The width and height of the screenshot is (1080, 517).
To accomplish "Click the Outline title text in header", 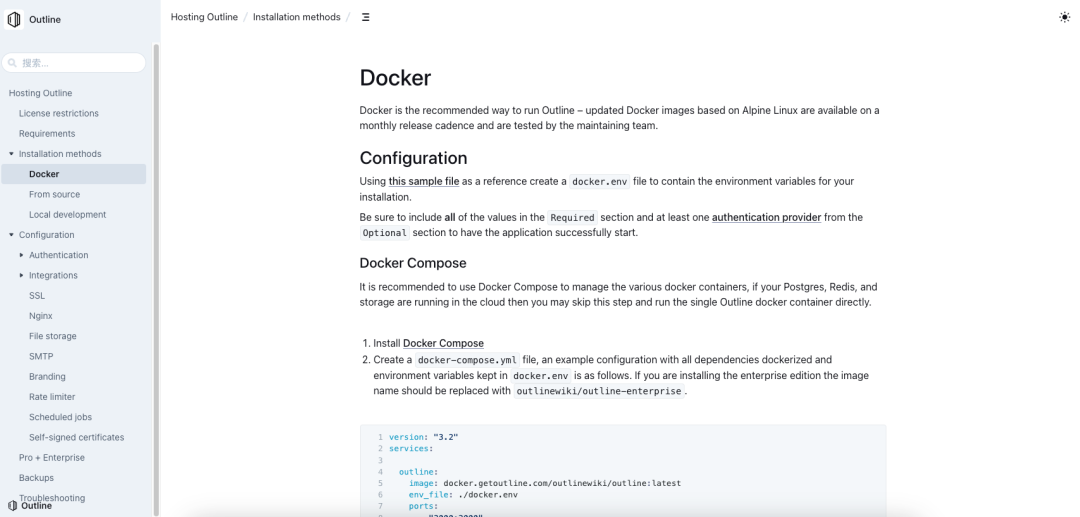I will click(x=45, y=19).
